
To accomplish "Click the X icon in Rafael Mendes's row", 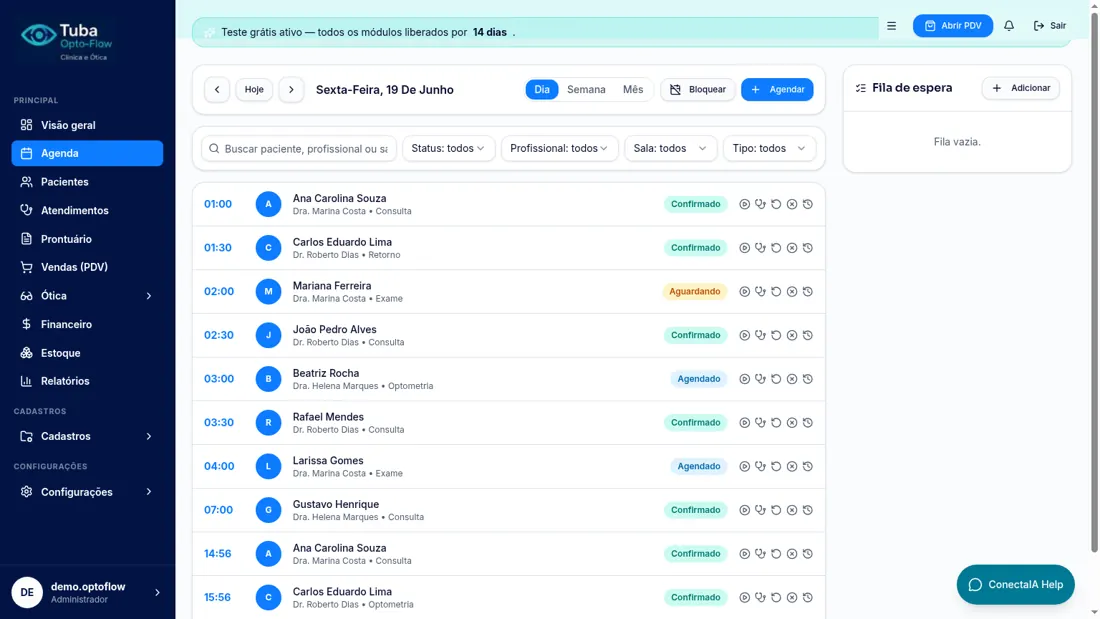I will (x=792, y=422).
